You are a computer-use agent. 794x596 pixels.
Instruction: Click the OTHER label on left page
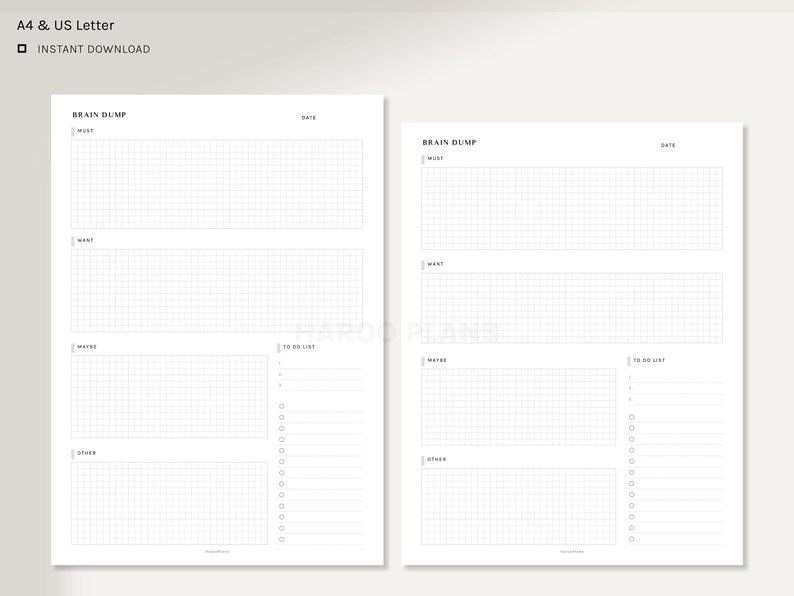(x=87, y=453)
